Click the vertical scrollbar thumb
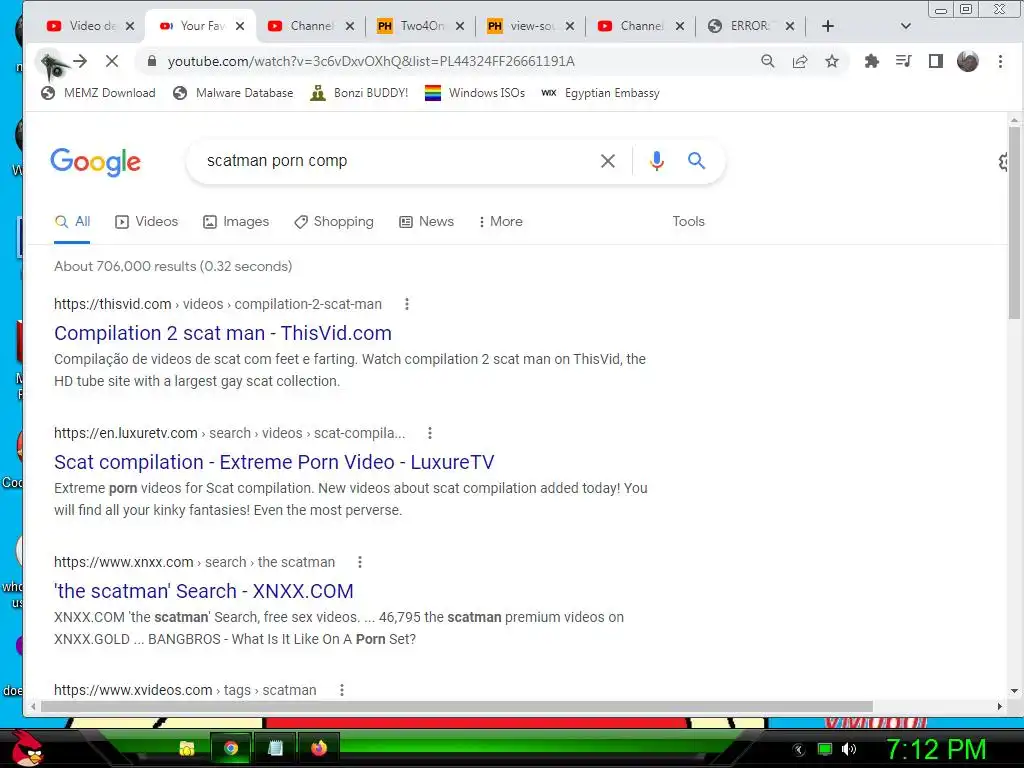The height and width of the screenshot is (768, 1024). [1014, 222]
